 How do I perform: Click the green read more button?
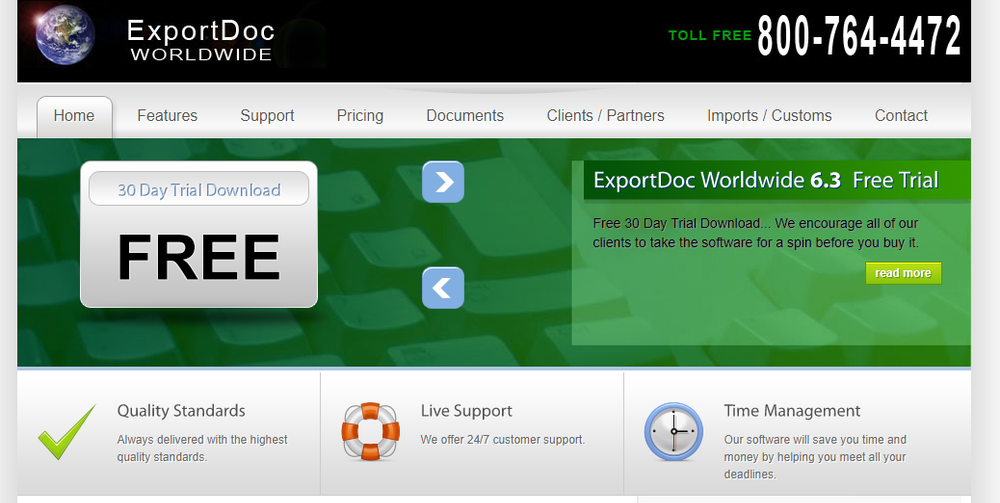point(903,273)
